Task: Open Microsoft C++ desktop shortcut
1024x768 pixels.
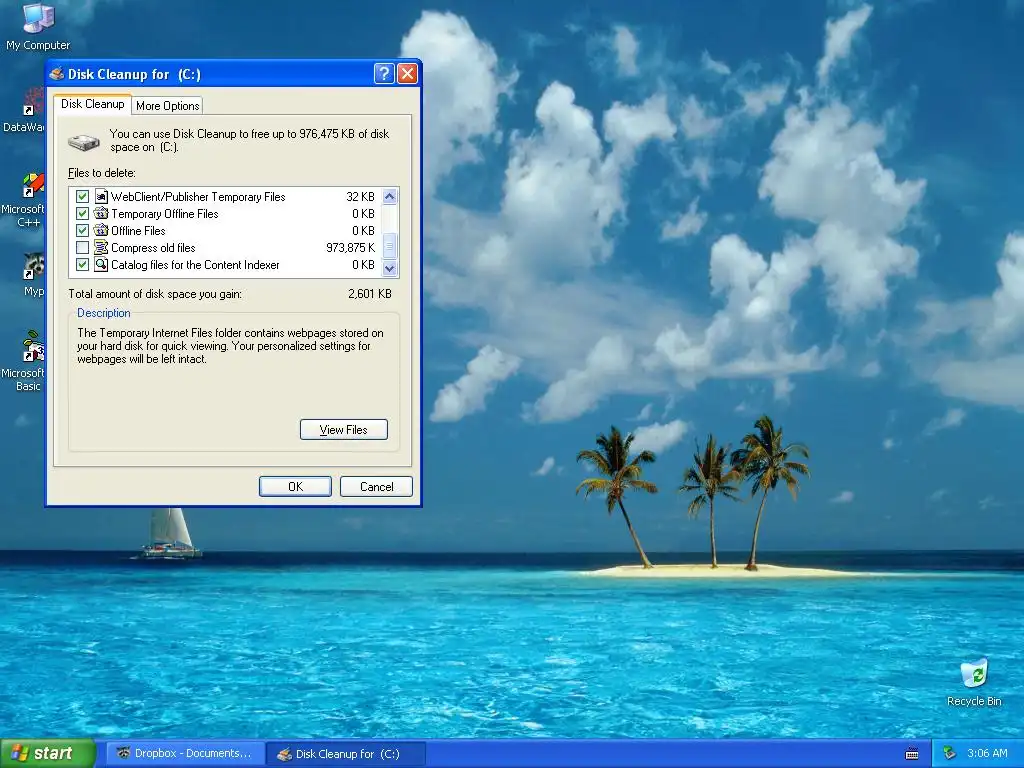Action: tap(26, 200)
